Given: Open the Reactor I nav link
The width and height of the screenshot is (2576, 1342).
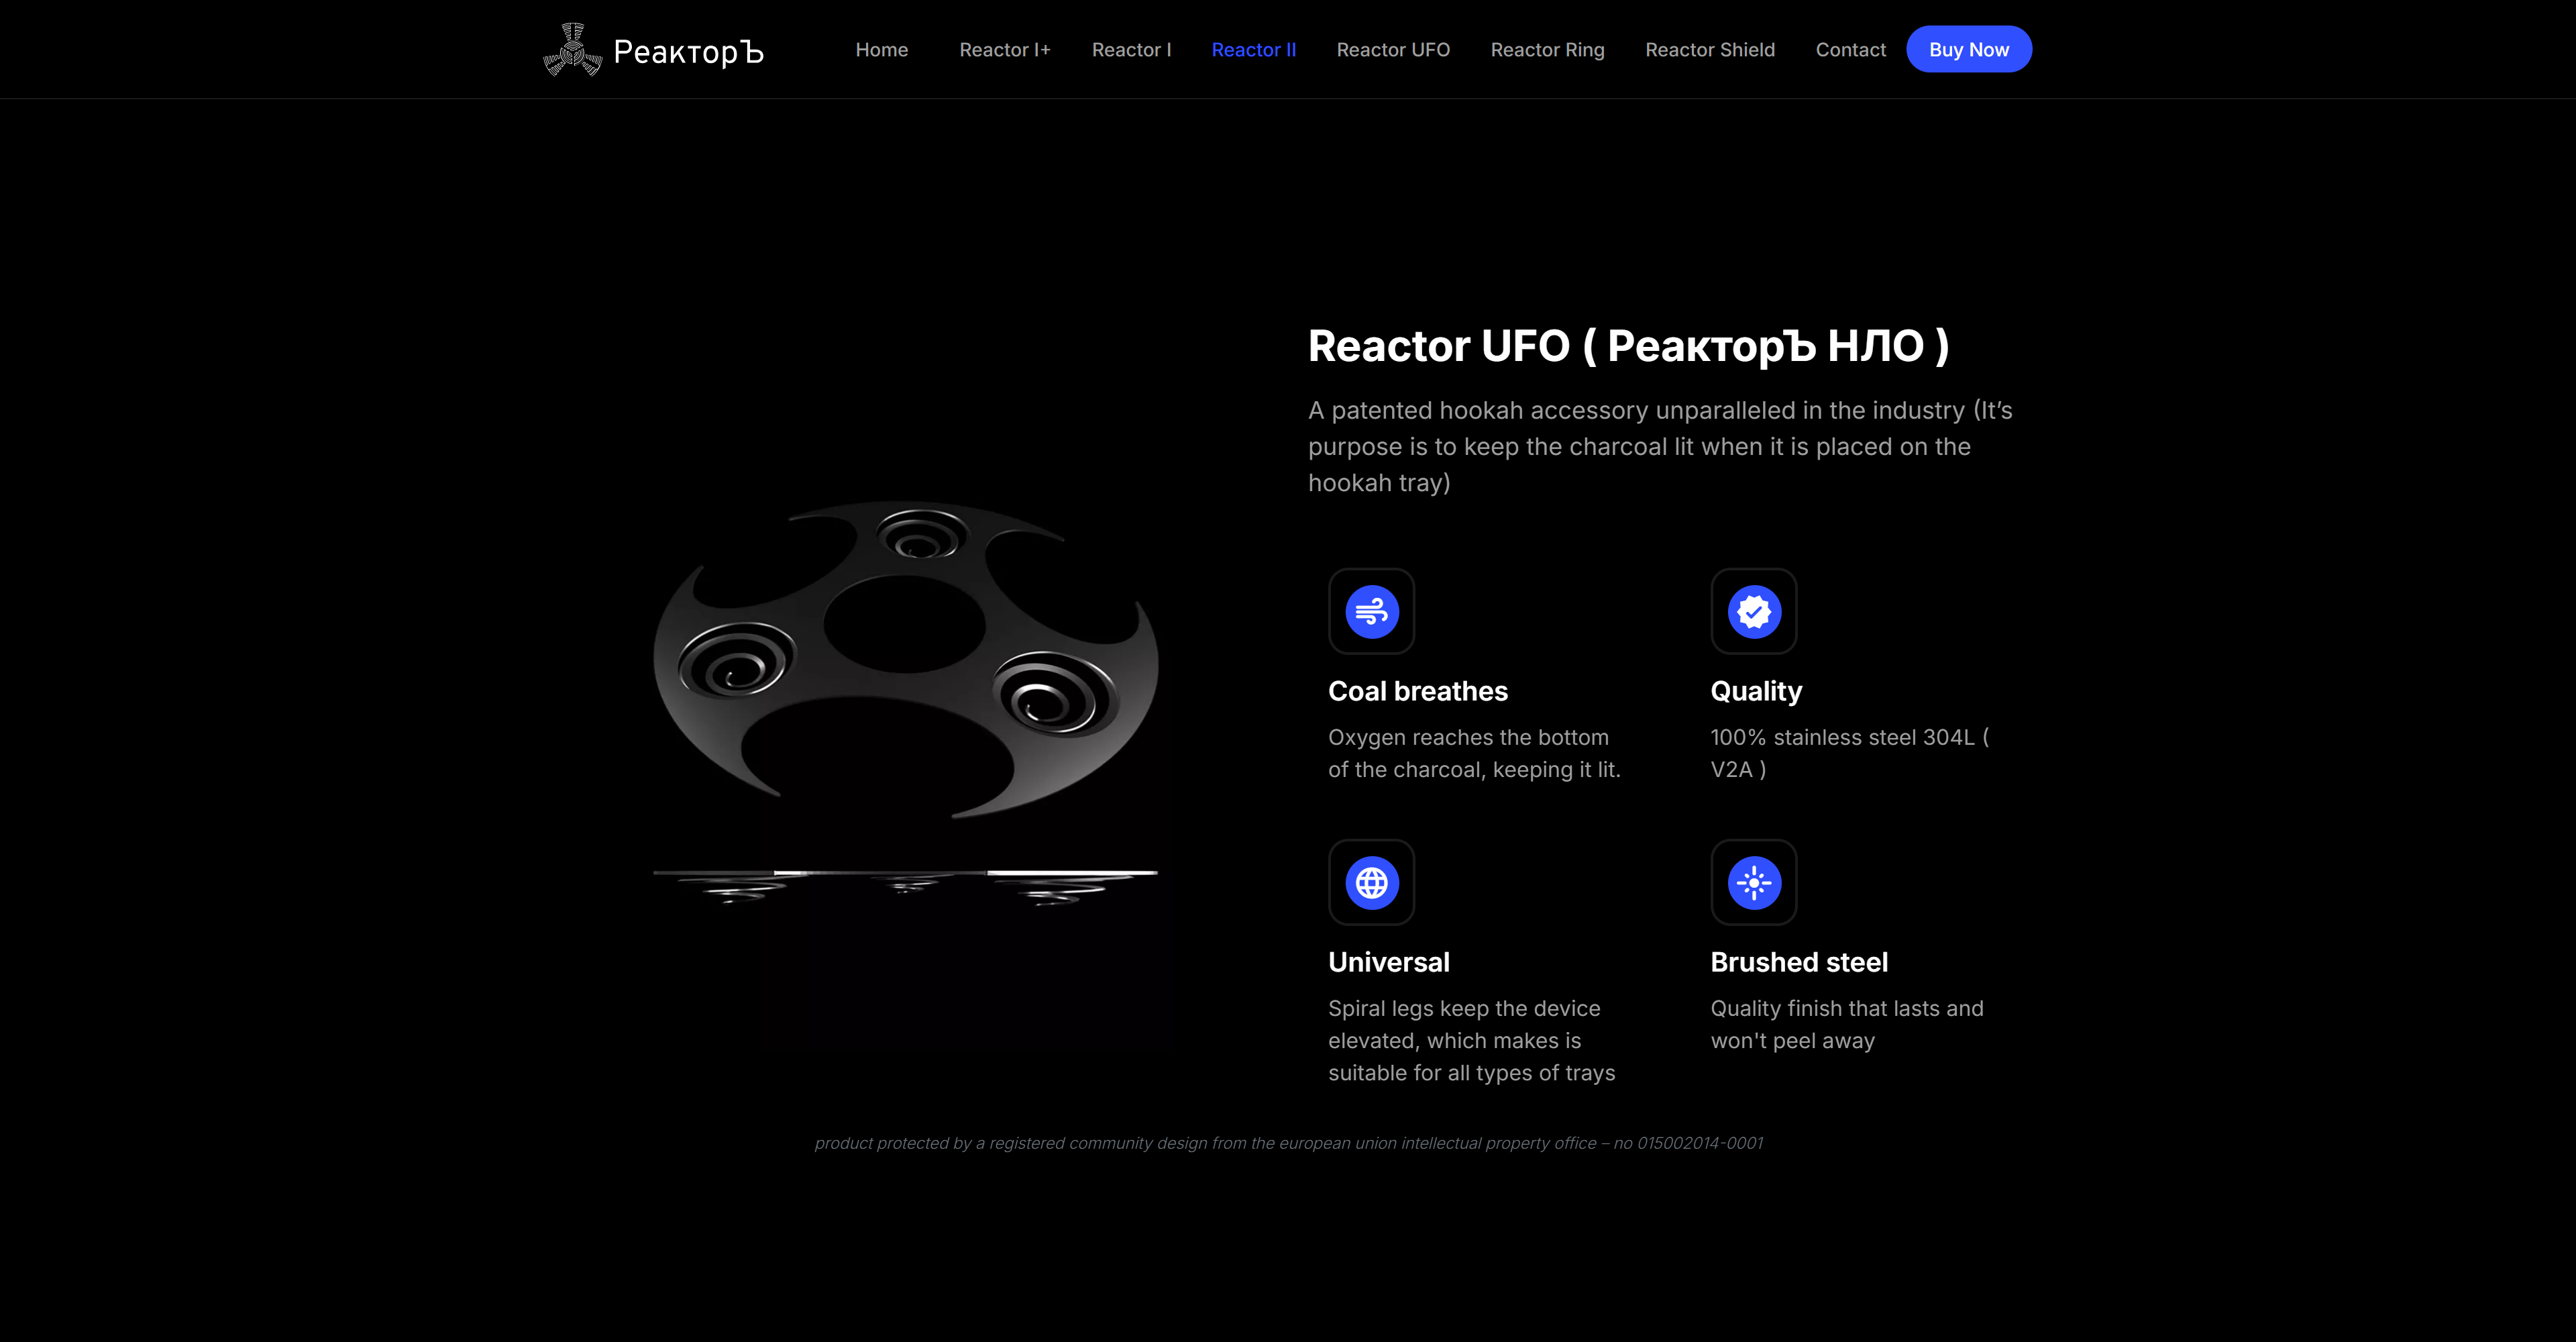Looking at the screenshot, I should (1131, 50).
